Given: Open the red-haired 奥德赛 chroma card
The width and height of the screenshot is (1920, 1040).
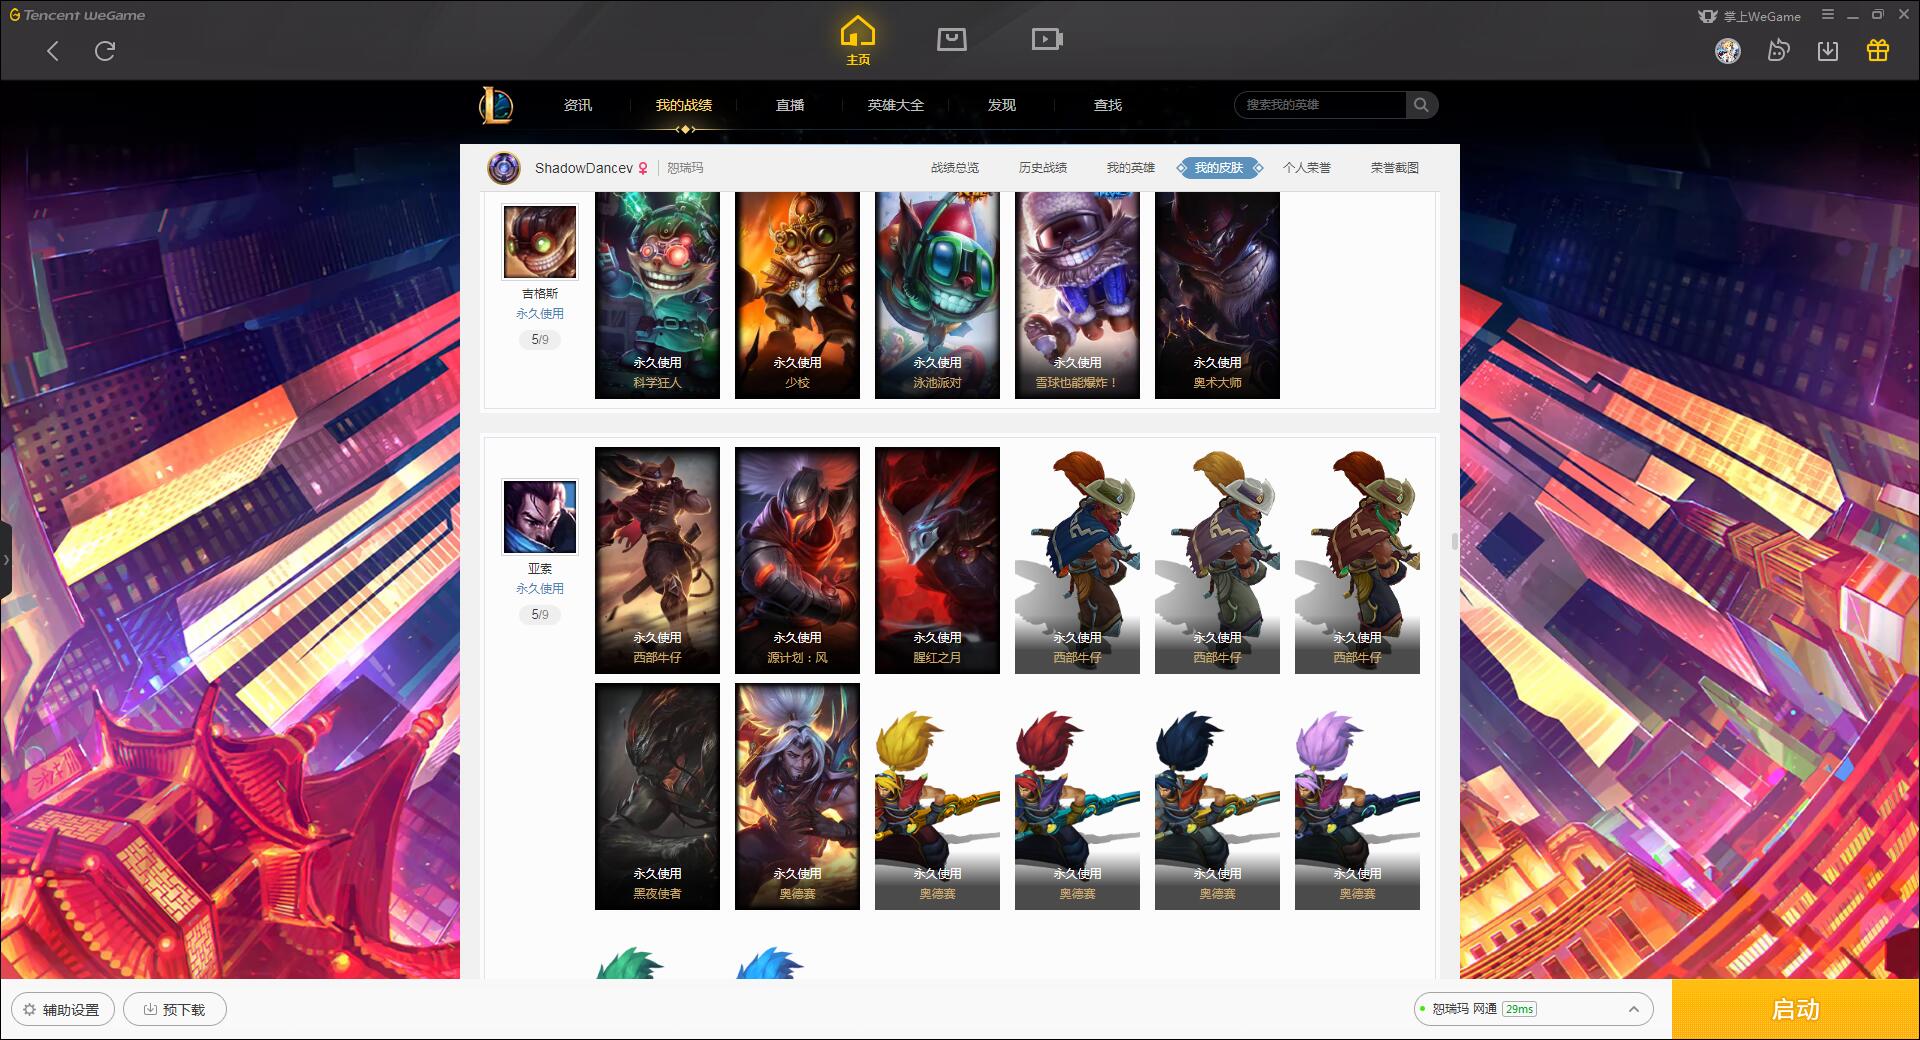Looking at the screenshot, I should 1077,796.
